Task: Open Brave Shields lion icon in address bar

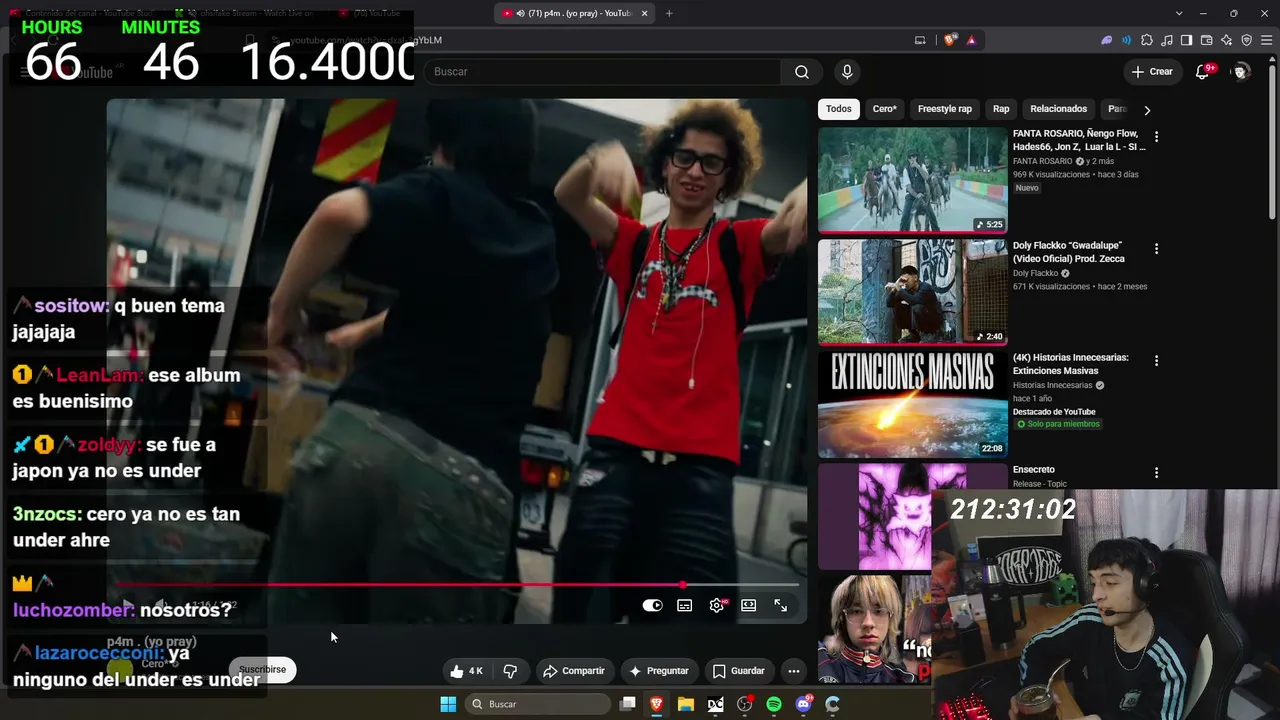Action: [x=949, y=40]
